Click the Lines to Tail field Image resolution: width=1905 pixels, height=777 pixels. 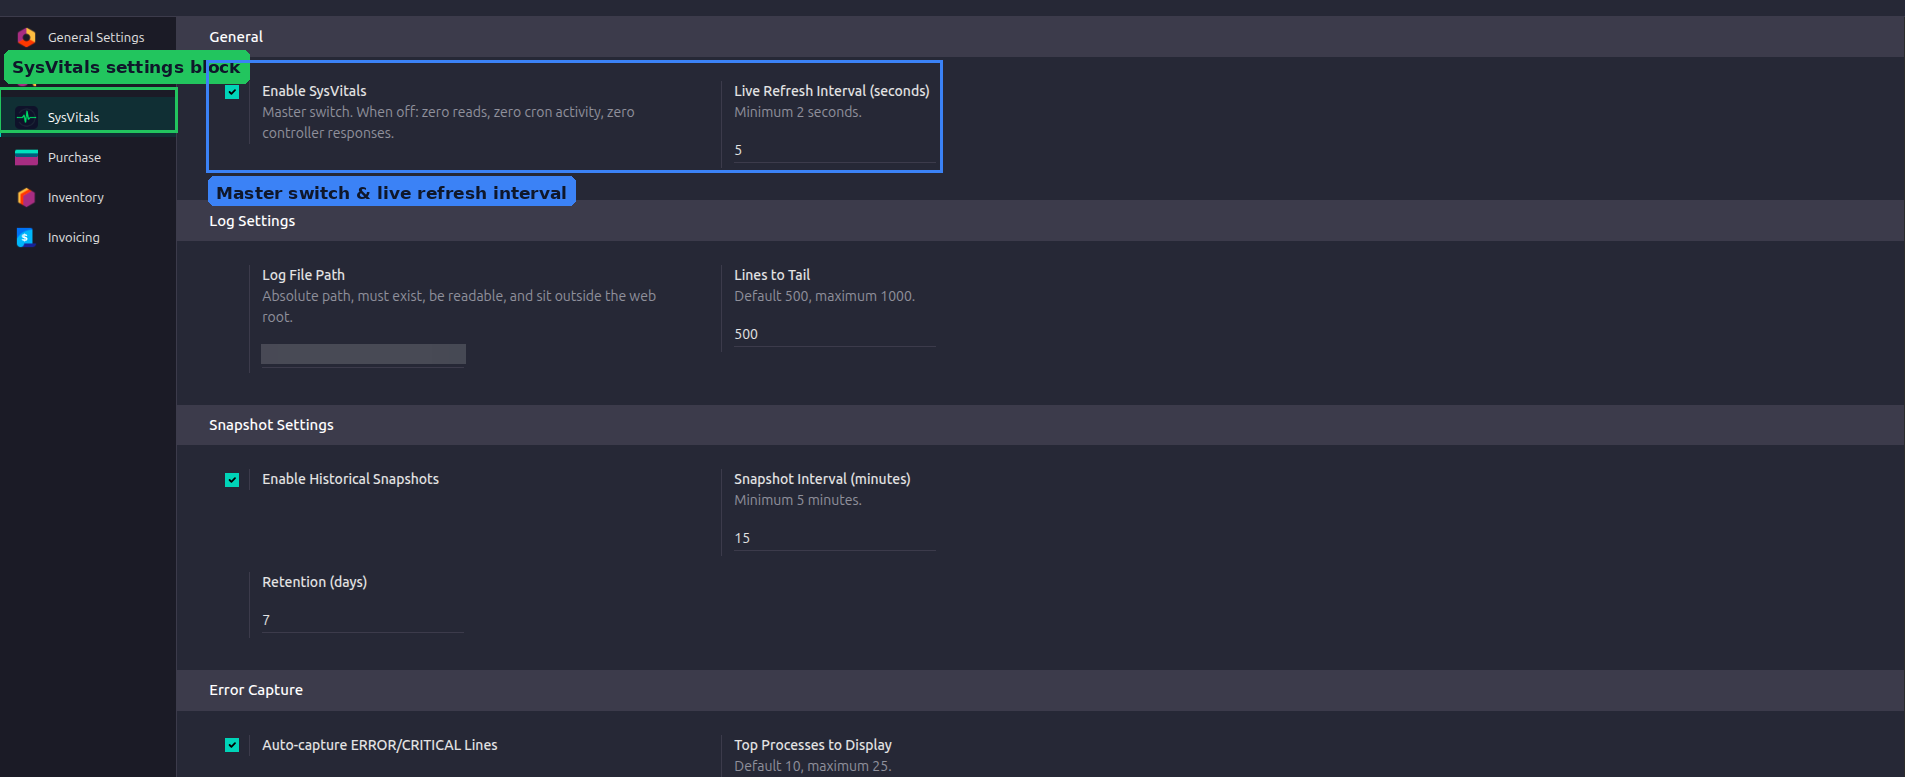(x=835, y=334)
